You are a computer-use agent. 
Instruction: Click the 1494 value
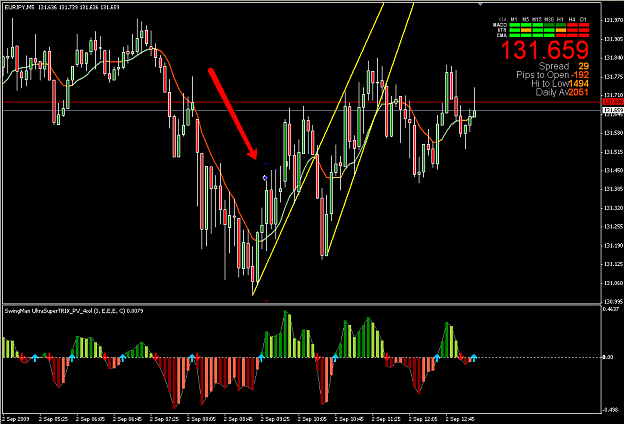(579, 84)
